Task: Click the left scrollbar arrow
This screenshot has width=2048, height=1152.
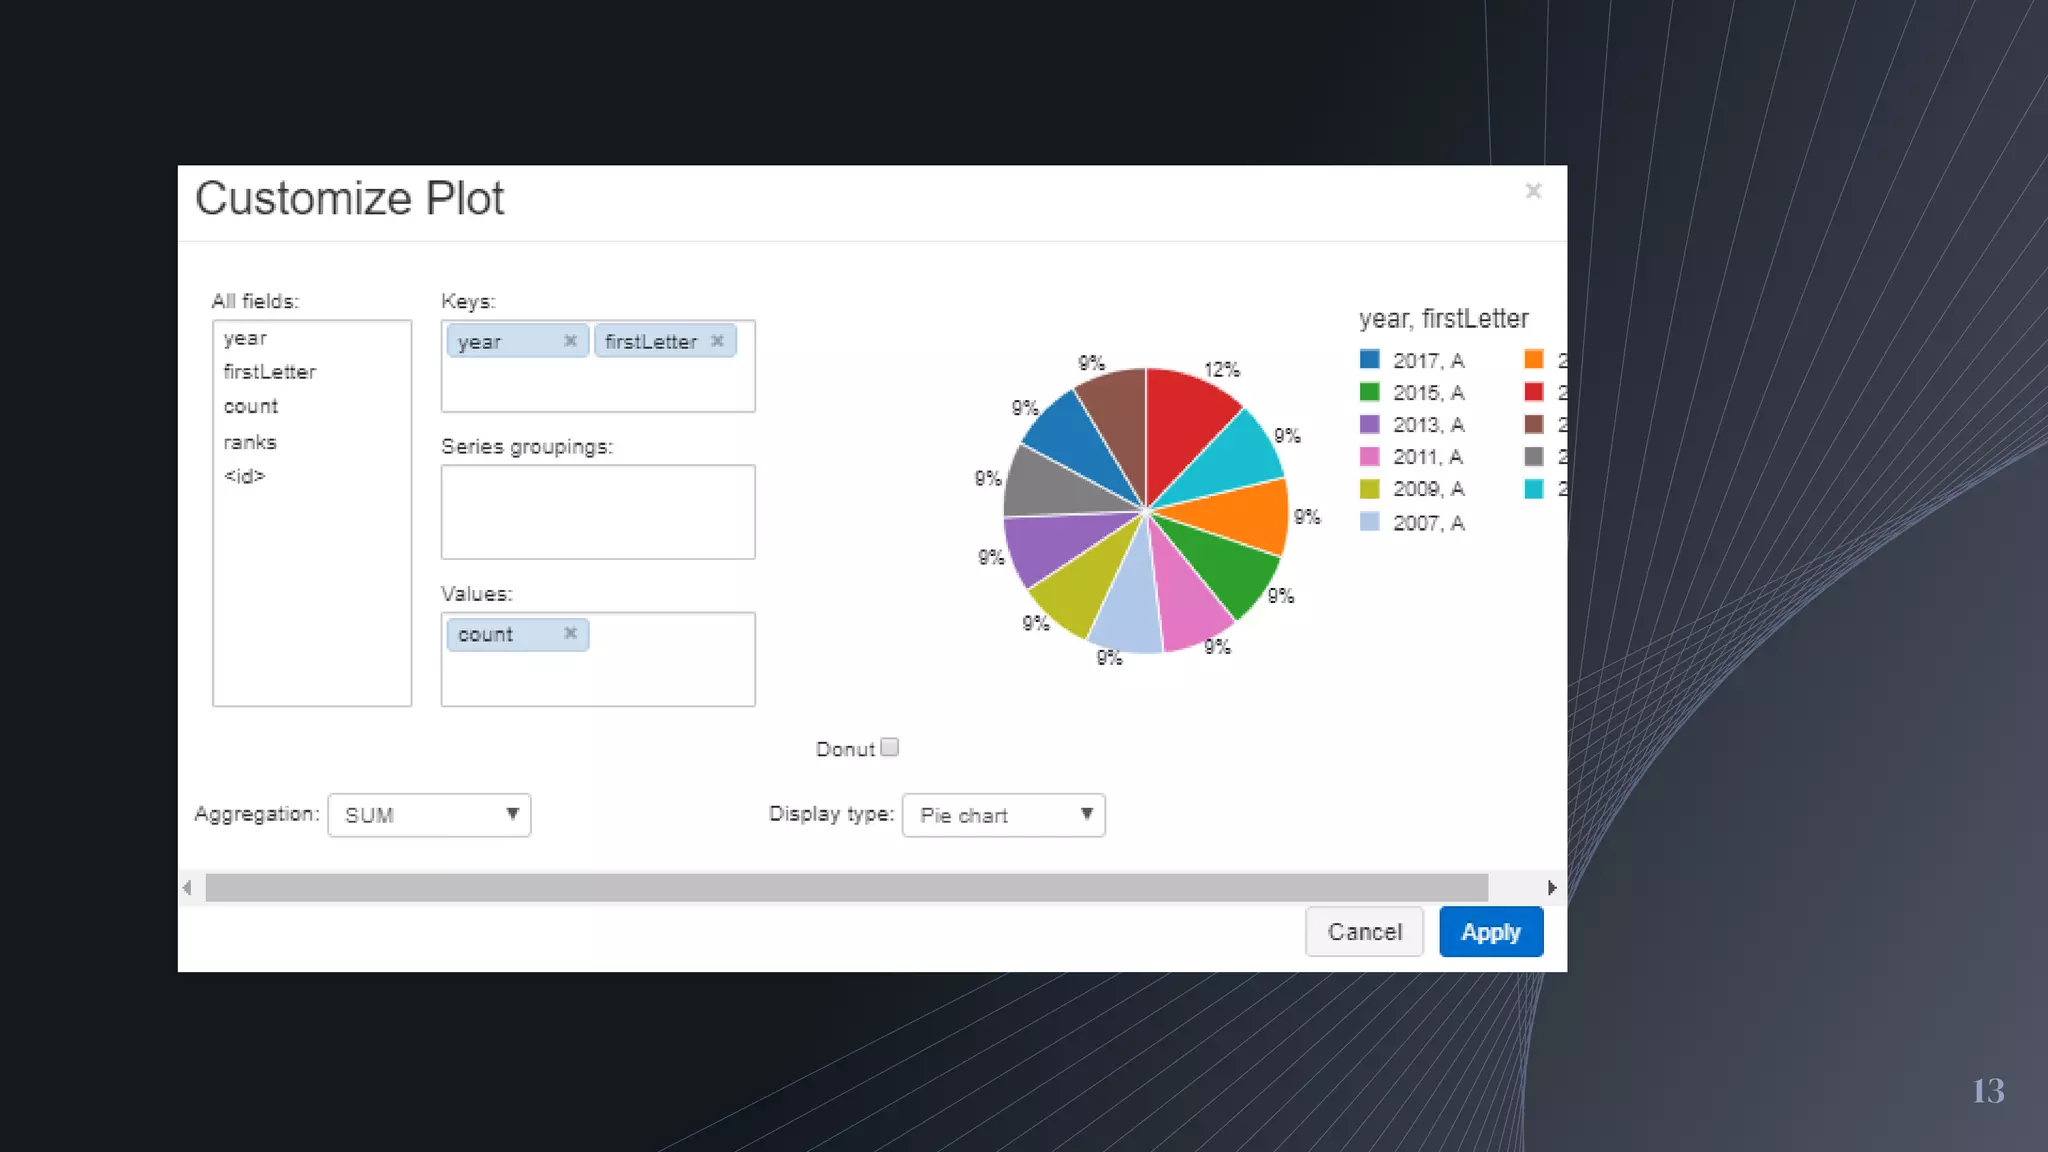Action: pos(187,888)
